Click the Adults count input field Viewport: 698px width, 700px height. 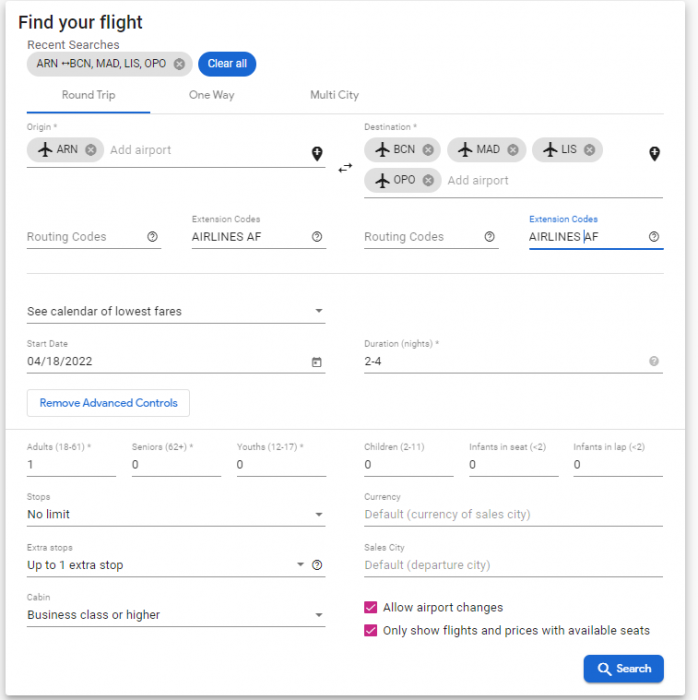click(71, 465)
